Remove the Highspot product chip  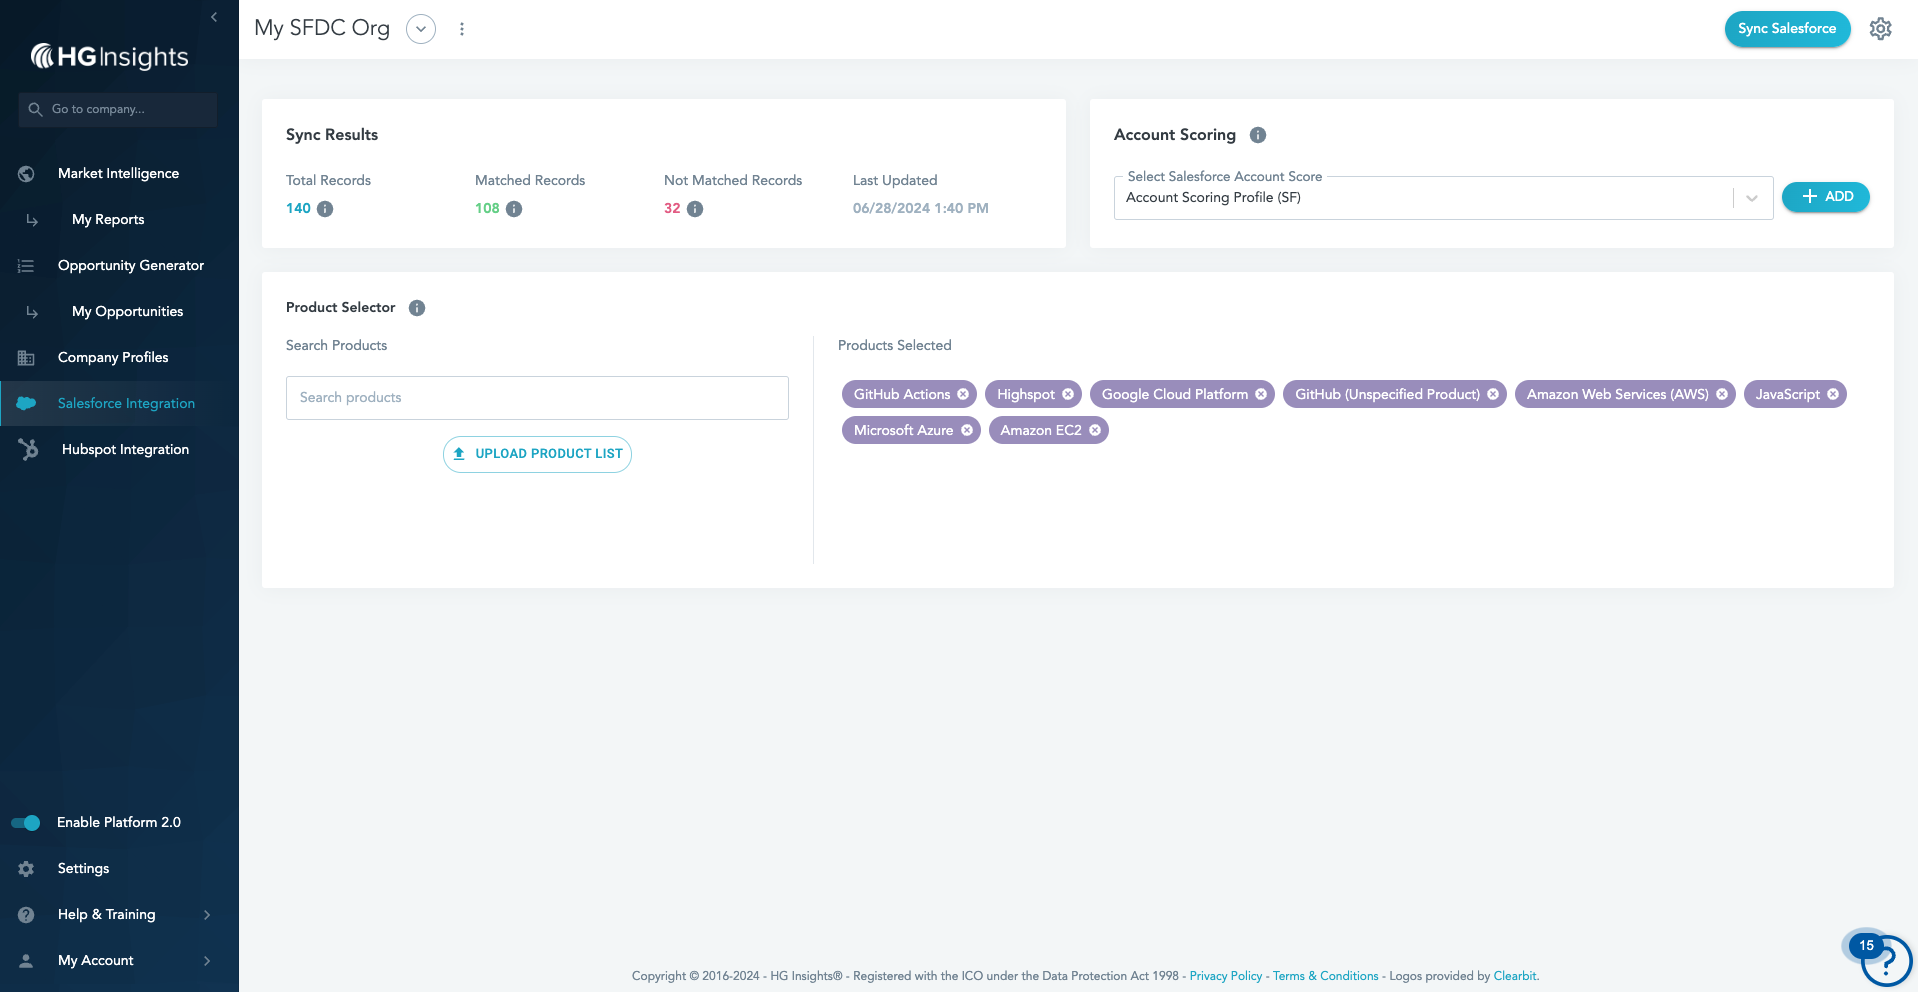tap(1068, 394)
